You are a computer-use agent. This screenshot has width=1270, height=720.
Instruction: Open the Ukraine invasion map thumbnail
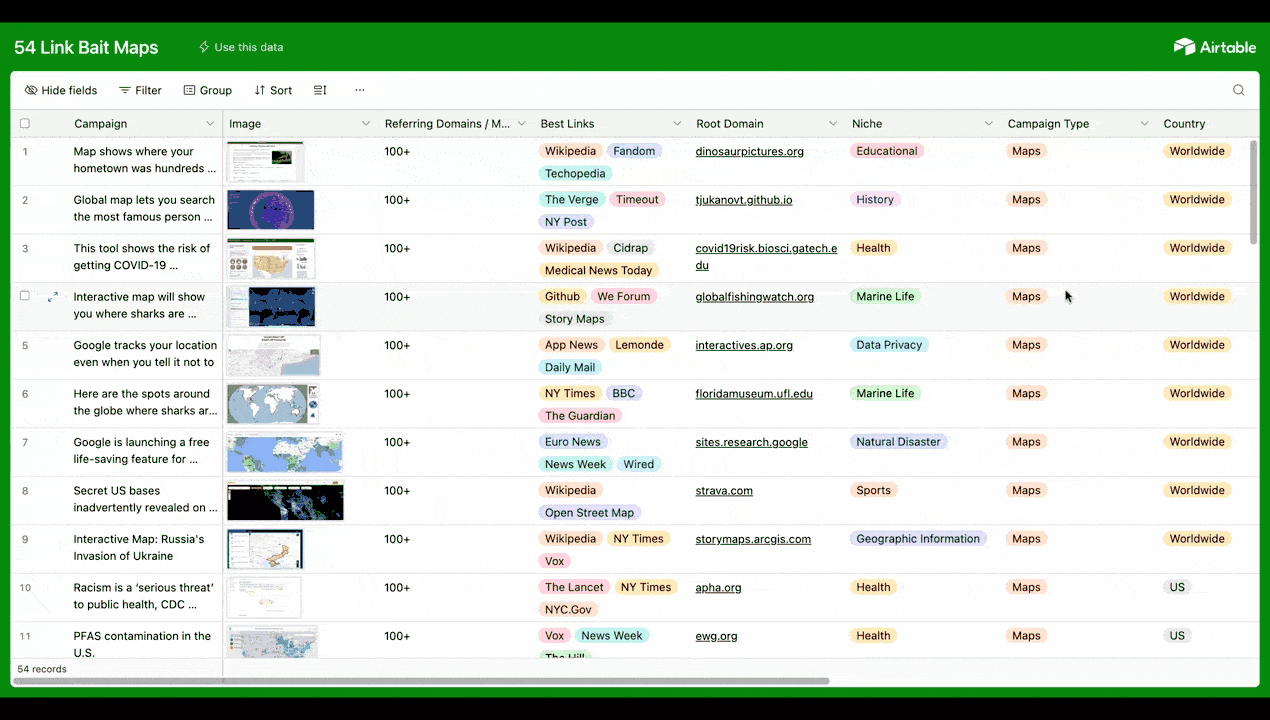pyautogui.click(x=265, y=549)
